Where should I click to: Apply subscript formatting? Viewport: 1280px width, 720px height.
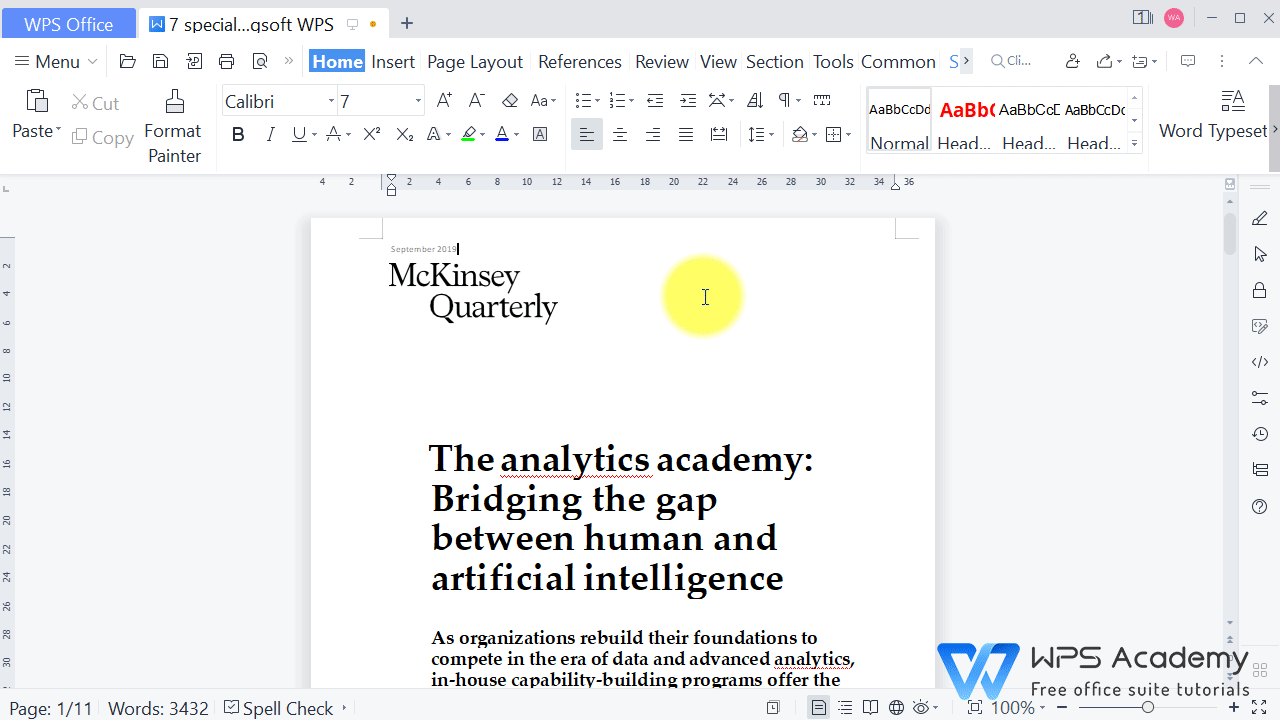(x=404, y=134)
